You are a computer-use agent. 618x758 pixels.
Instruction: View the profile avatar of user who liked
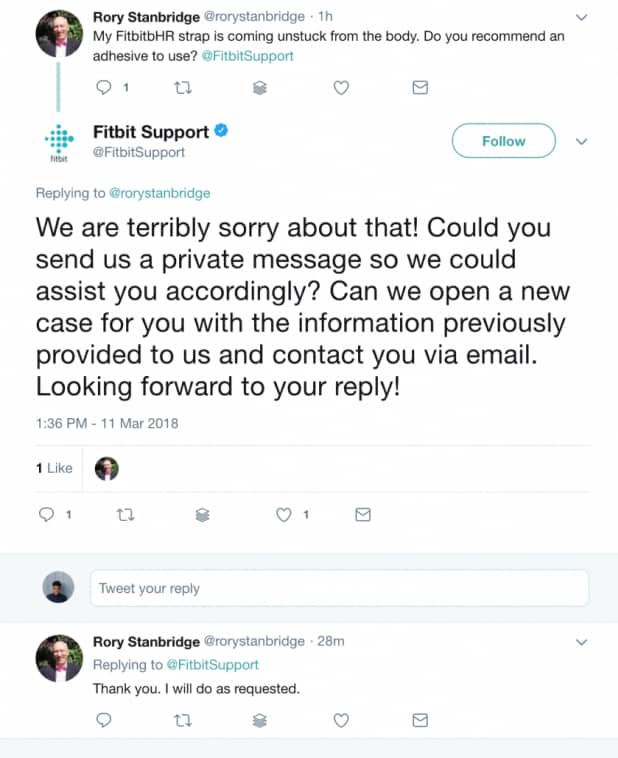point(106,468)
